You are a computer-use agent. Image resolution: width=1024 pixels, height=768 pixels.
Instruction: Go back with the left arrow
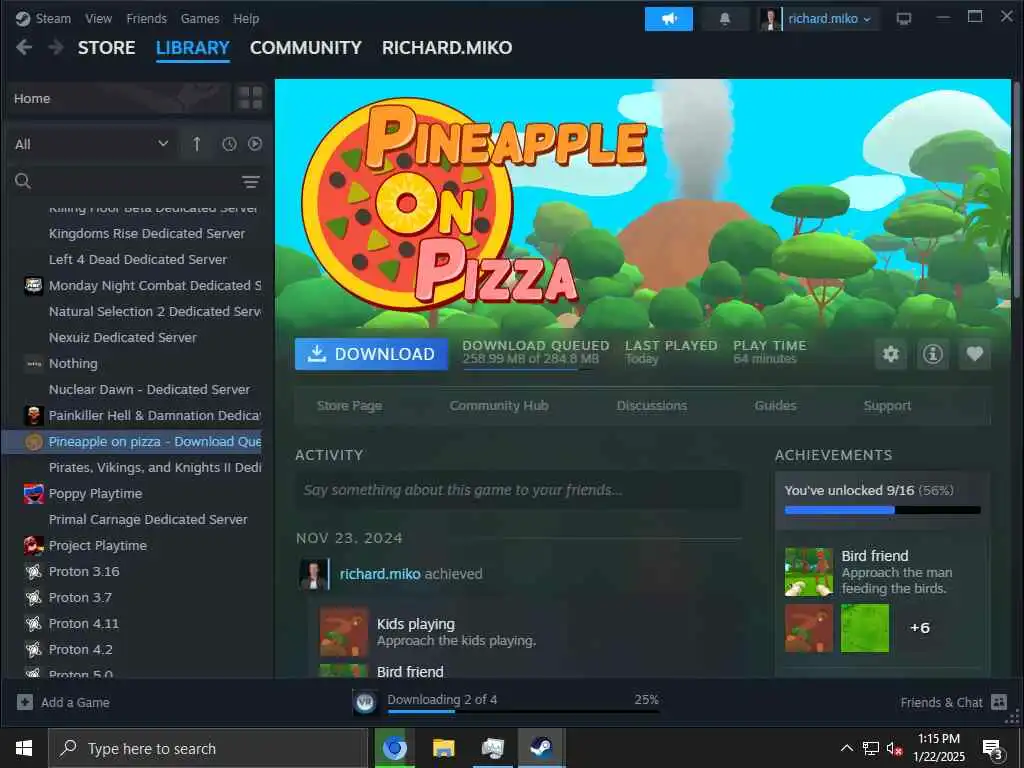click(24, 47)
